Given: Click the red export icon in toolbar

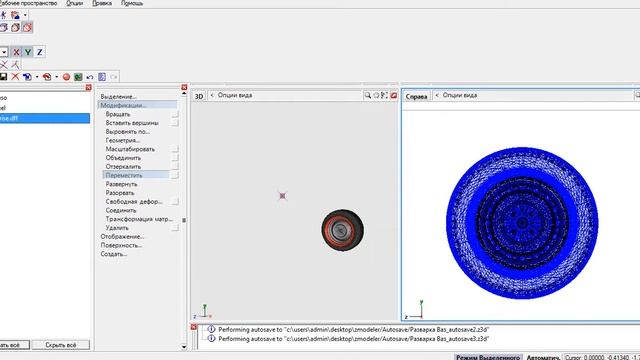Looking at the screenshot, I should 47,77.
